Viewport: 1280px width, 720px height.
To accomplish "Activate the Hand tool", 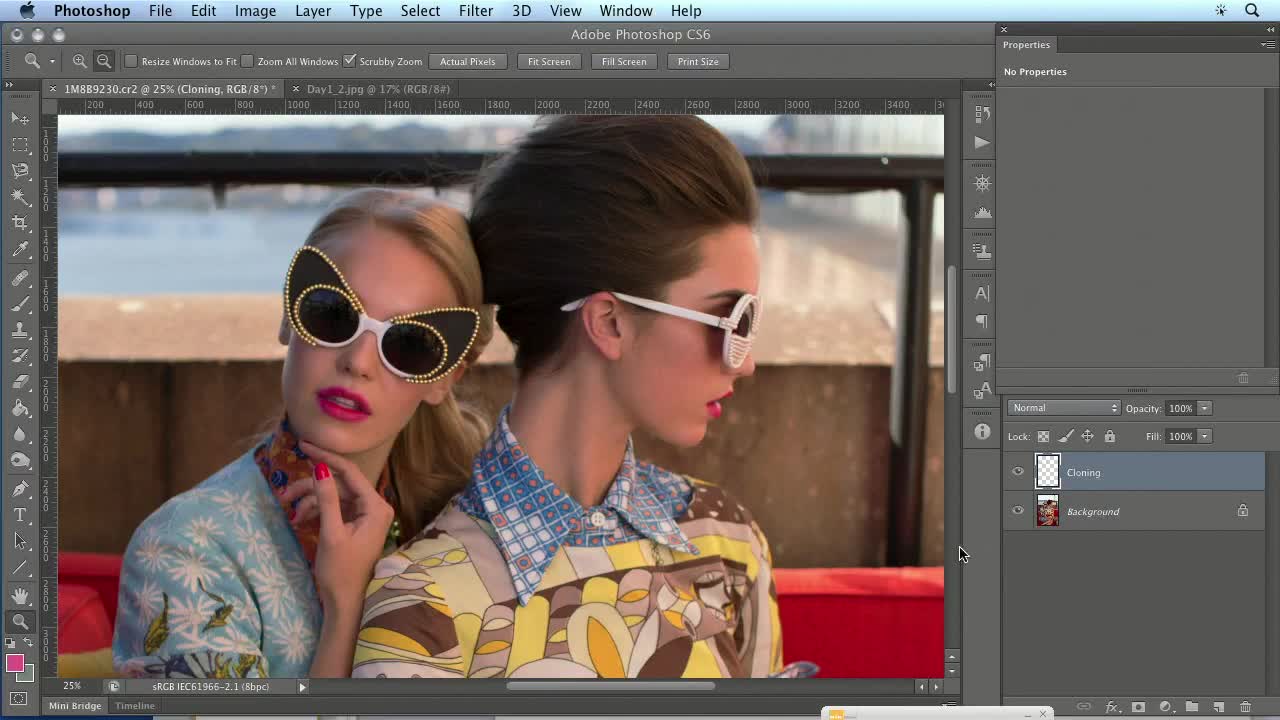I will (20, 595).
